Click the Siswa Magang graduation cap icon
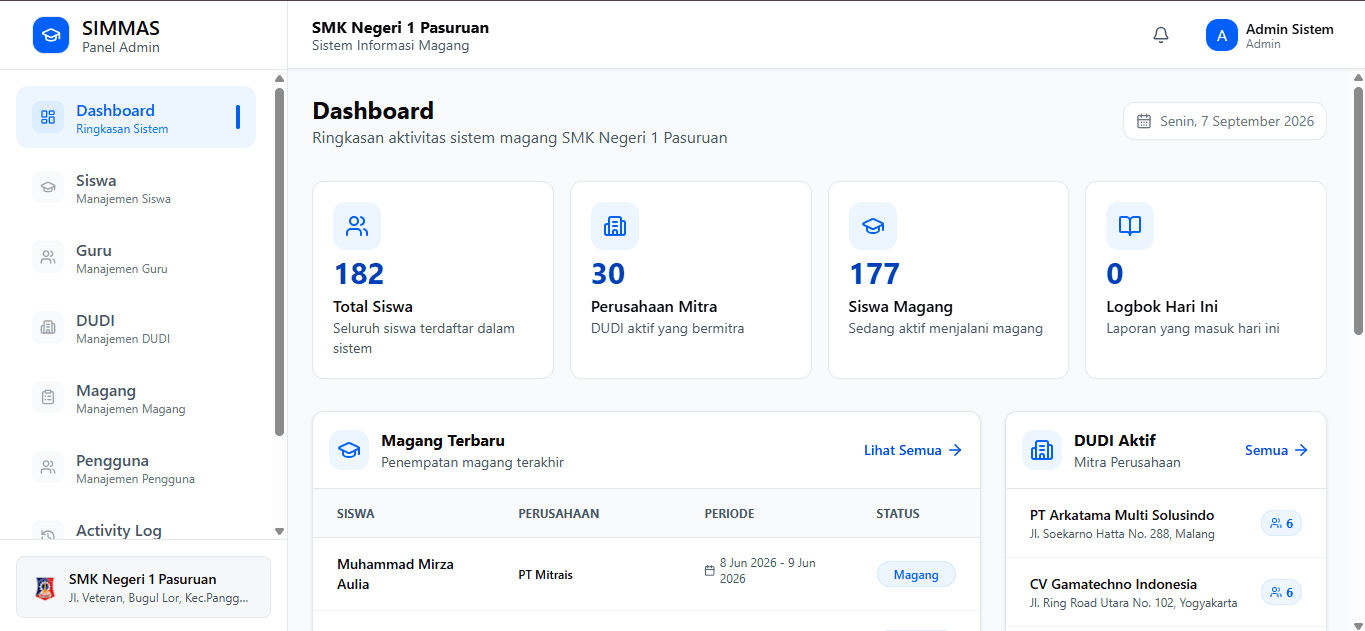Screen dimensions: 1365x631 [x=873, y=226]
